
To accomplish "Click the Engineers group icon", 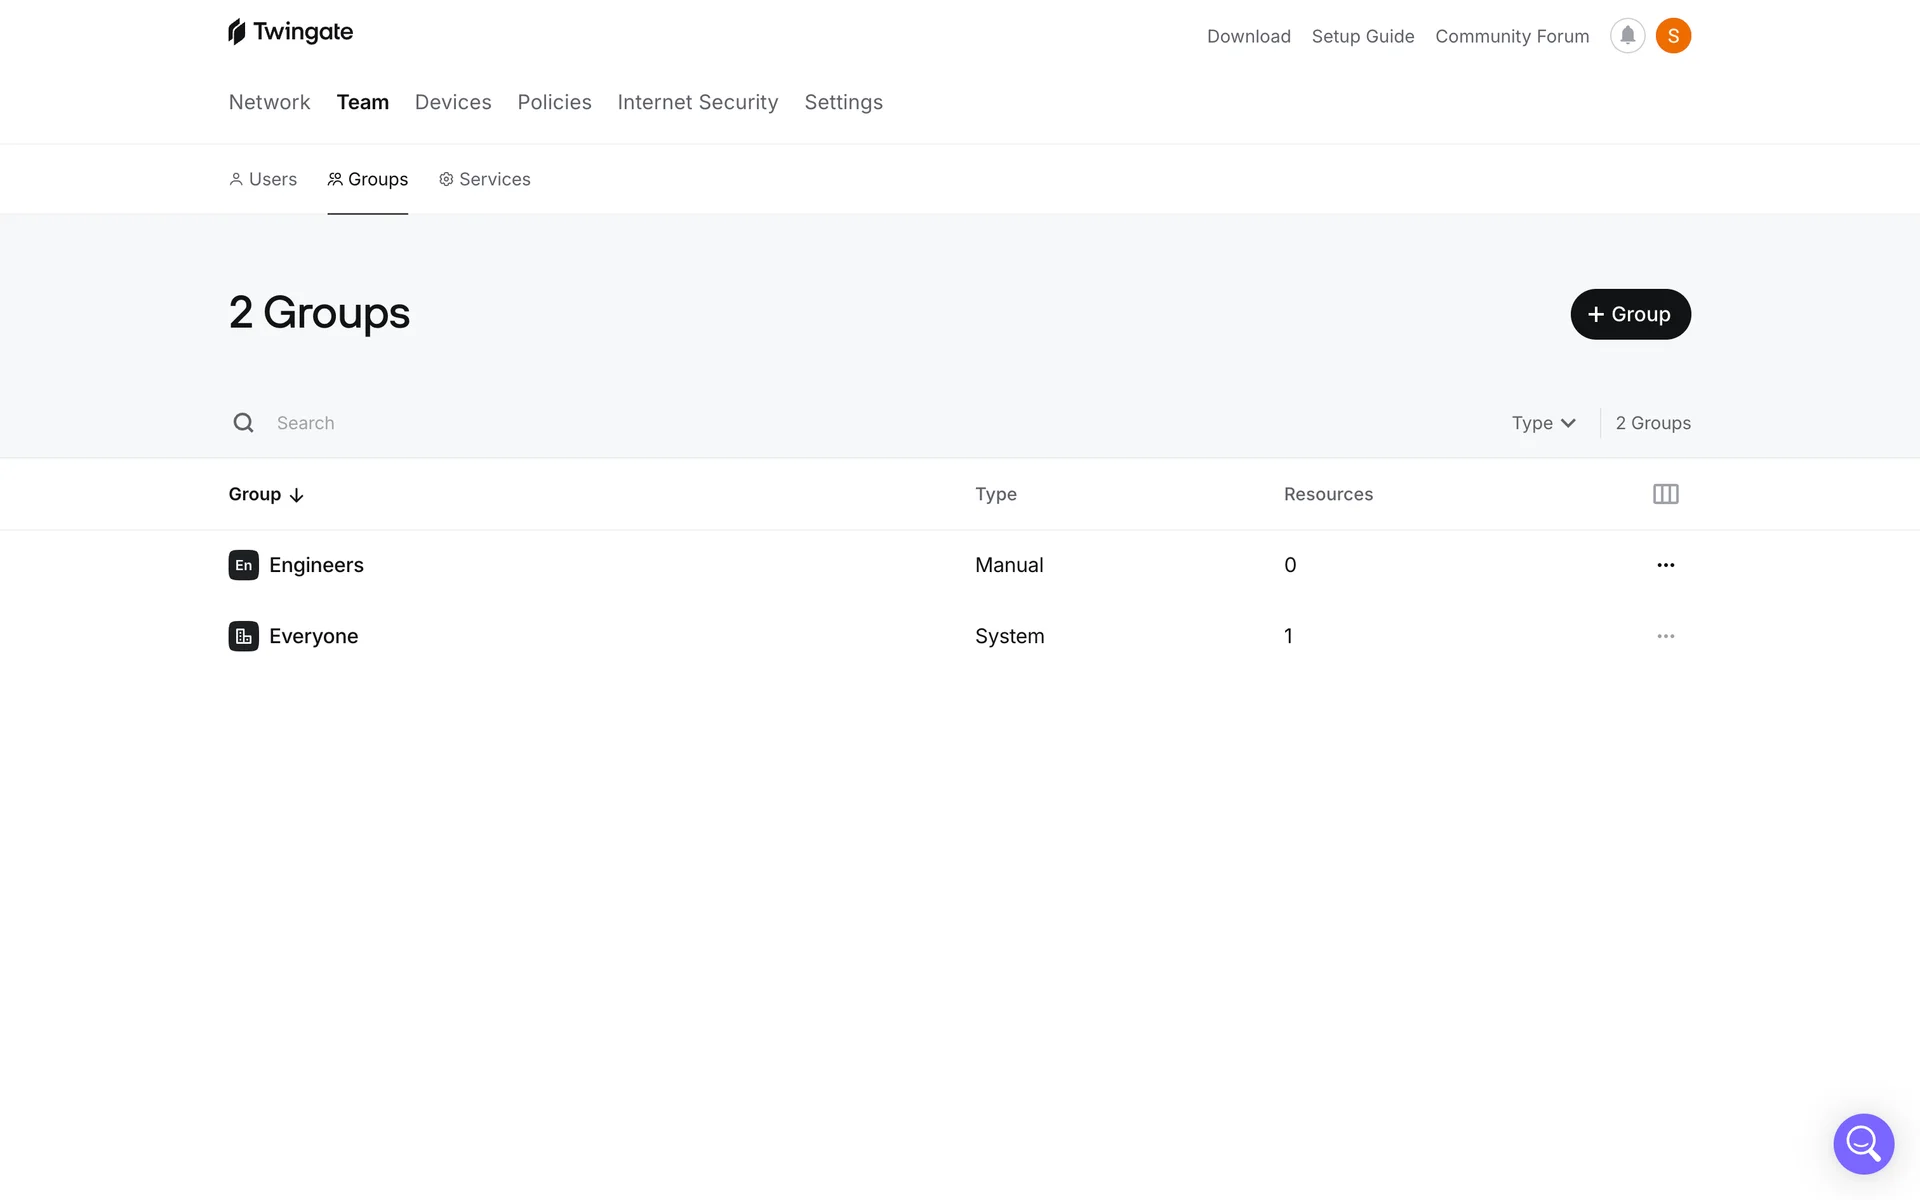I will coord(243,565).
